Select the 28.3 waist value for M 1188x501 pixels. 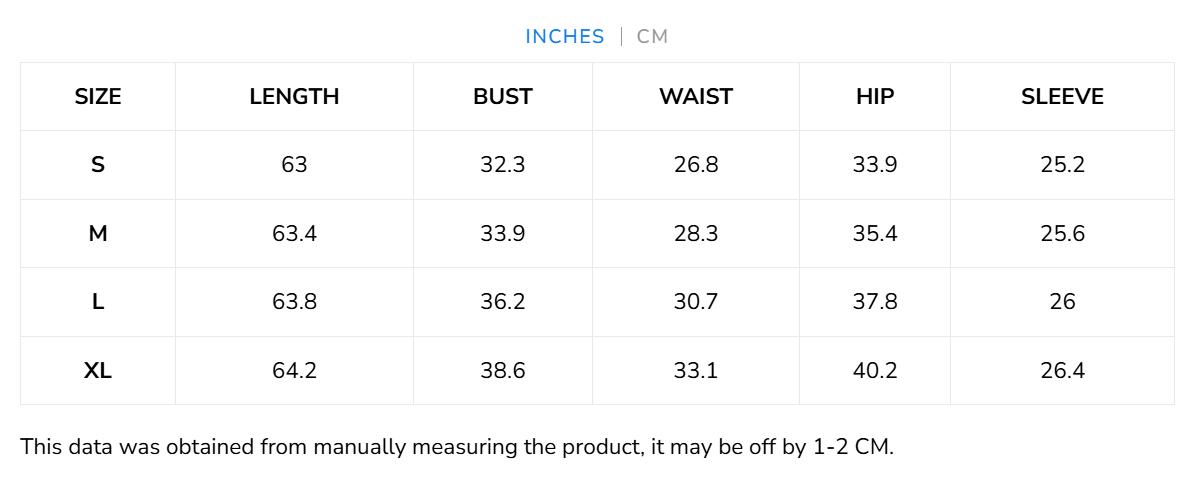tap(695, 234)
